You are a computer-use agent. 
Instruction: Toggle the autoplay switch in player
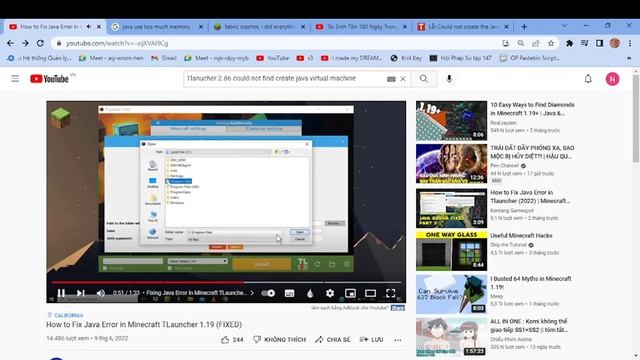coord(268,293)
